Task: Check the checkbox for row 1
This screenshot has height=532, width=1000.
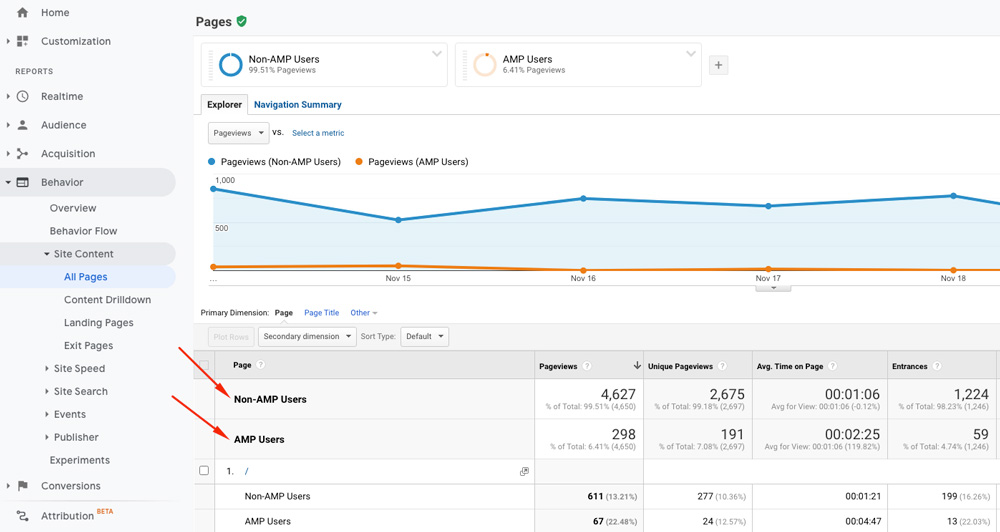Action: click(x=204, y=471)
